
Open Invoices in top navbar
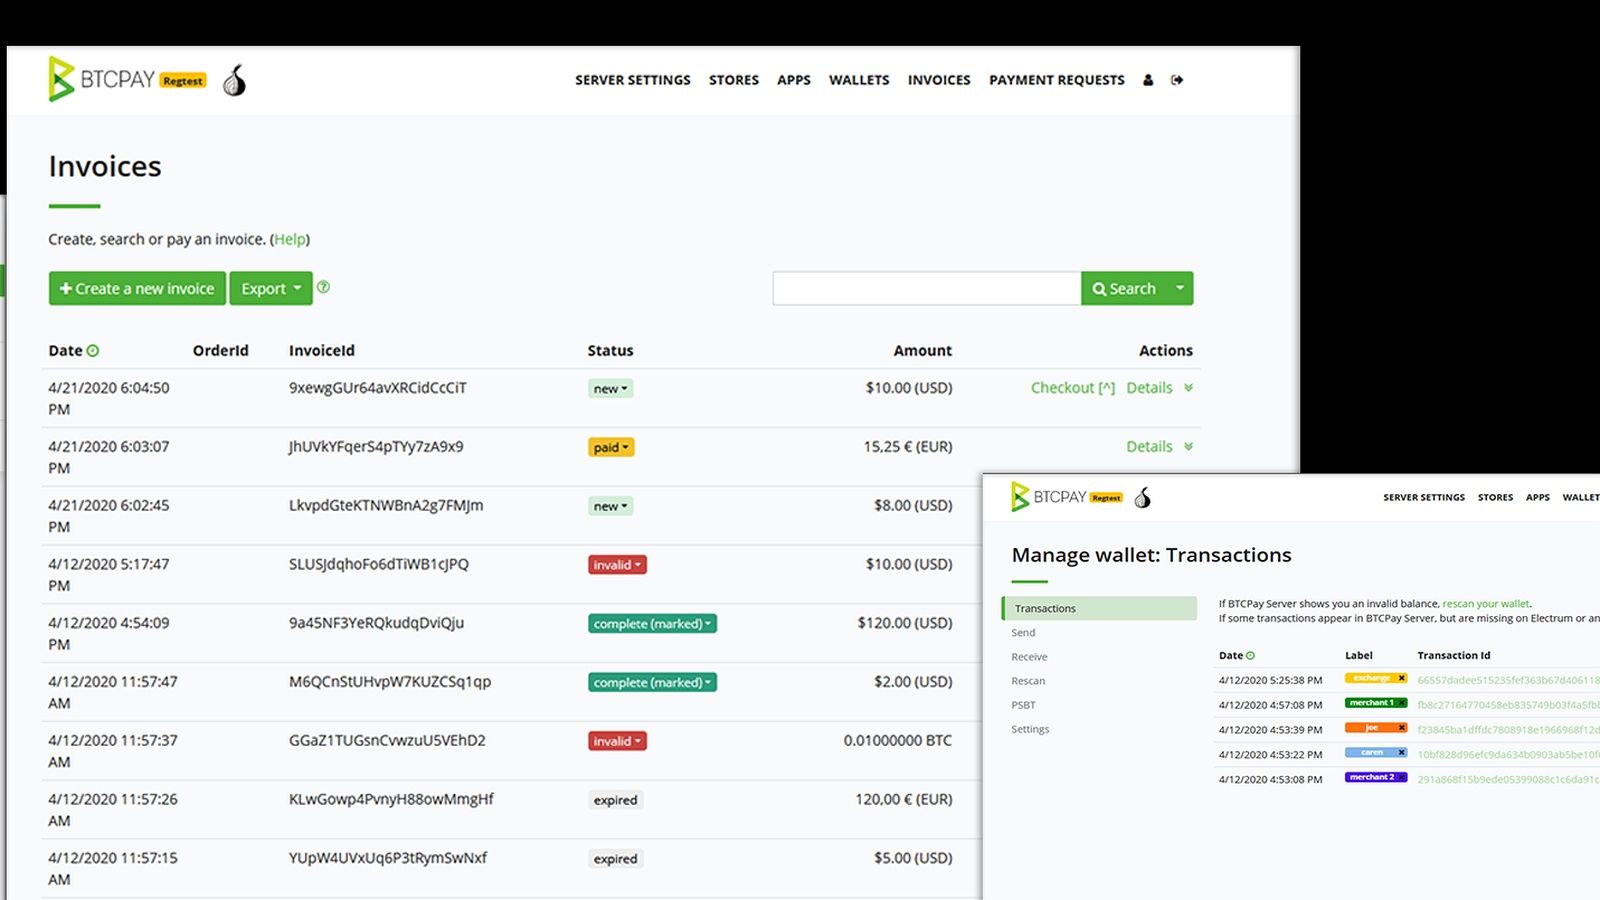point(939,80)
